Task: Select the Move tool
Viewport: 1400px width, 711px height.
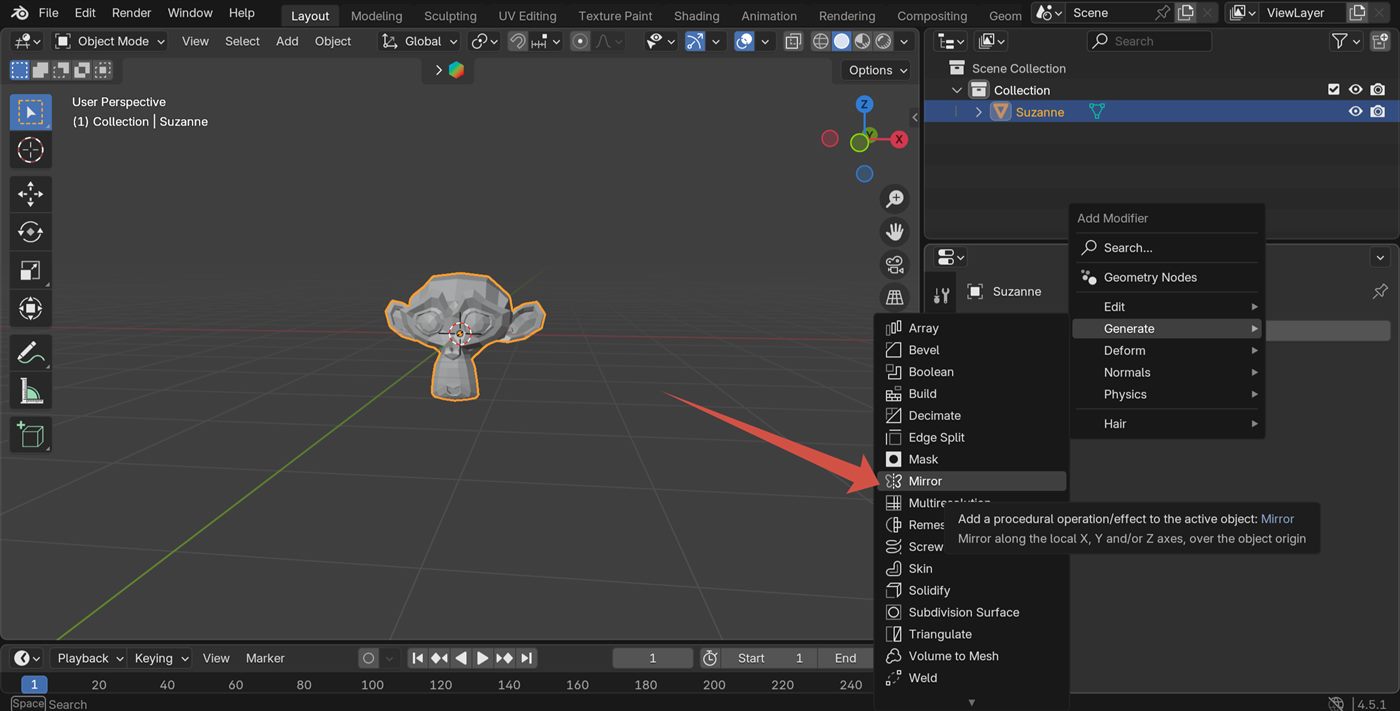Action: click(x=31, y=194)
